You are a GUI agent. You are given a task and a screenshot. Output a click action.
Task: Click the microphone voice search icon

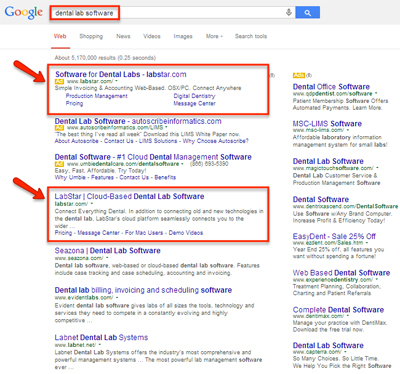(x=289, y=13)
